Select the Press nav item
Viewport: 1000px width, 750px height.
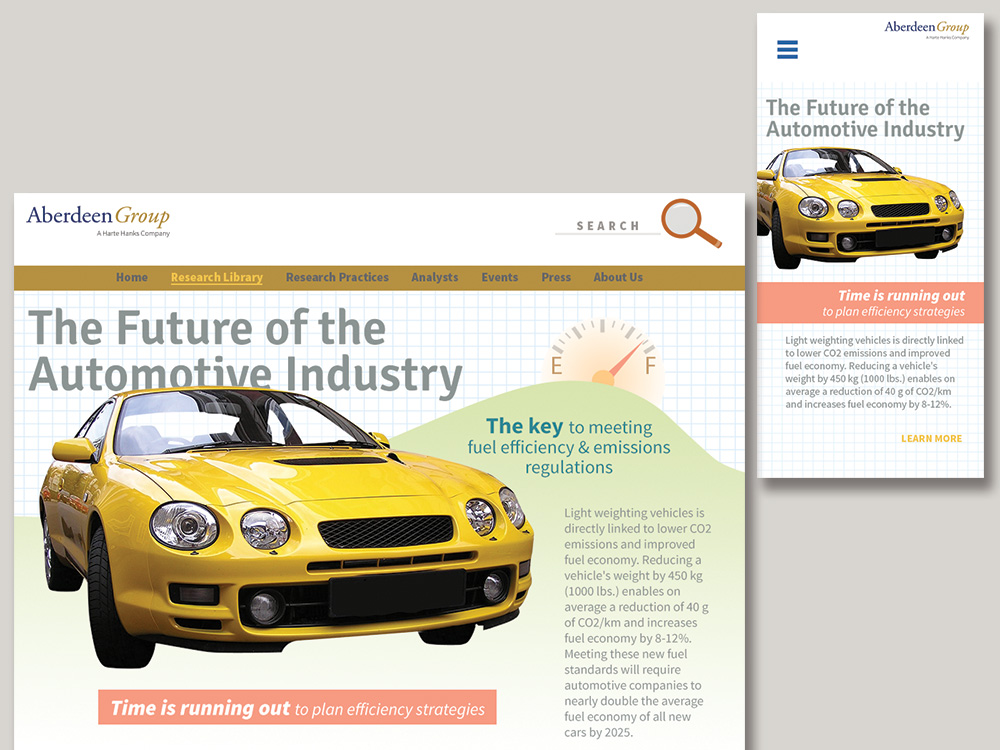coord(556,278)
